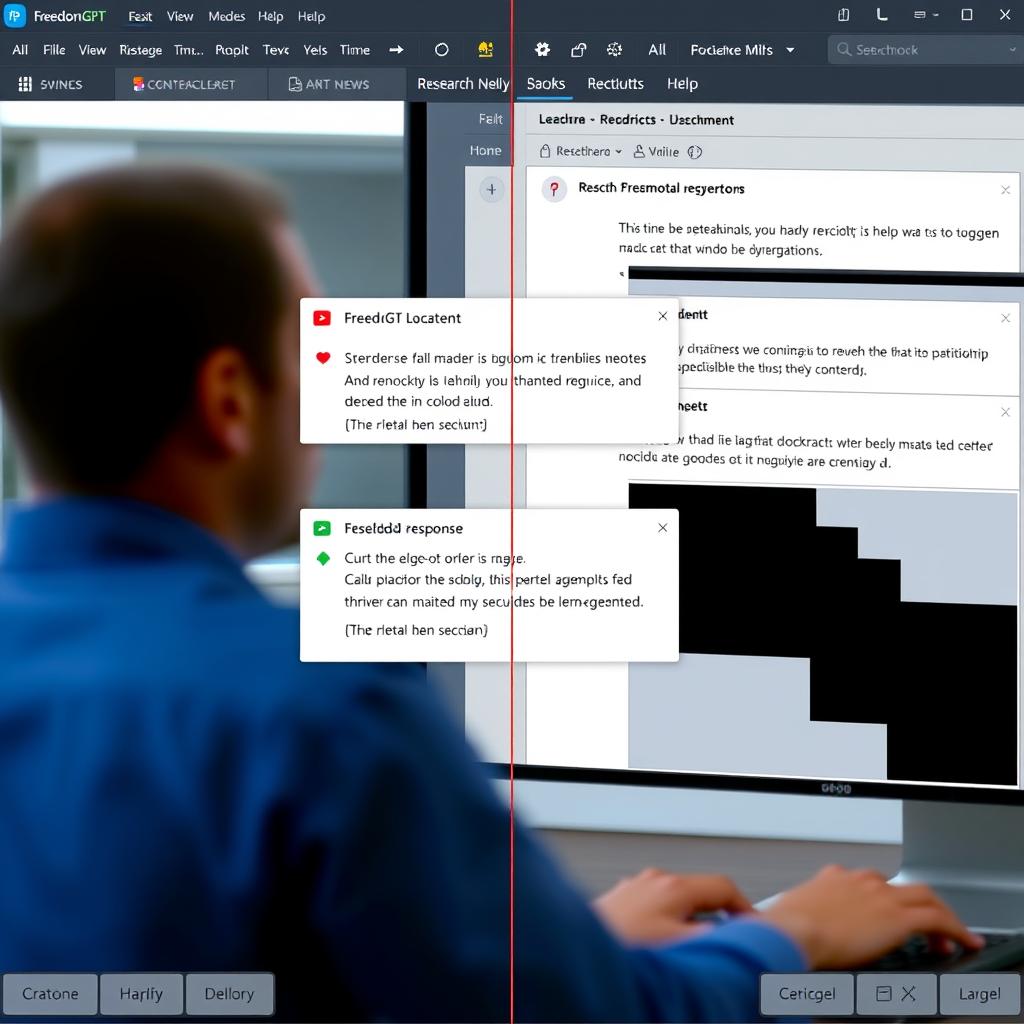1024x1024 pixels.
Task: Click the Dellory button
Action: pos(229,994)
